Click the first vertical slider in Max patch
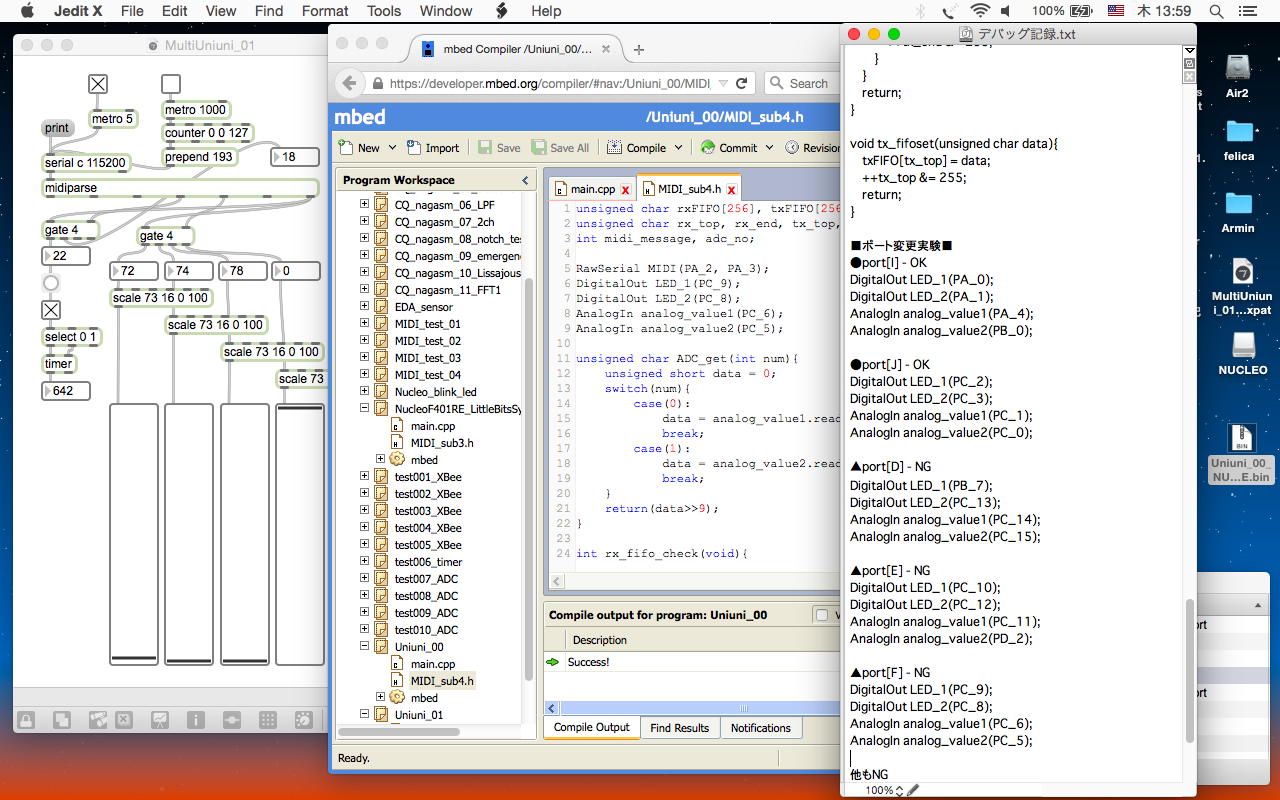This screenshot has height=800, width=1280. point(134,534)
